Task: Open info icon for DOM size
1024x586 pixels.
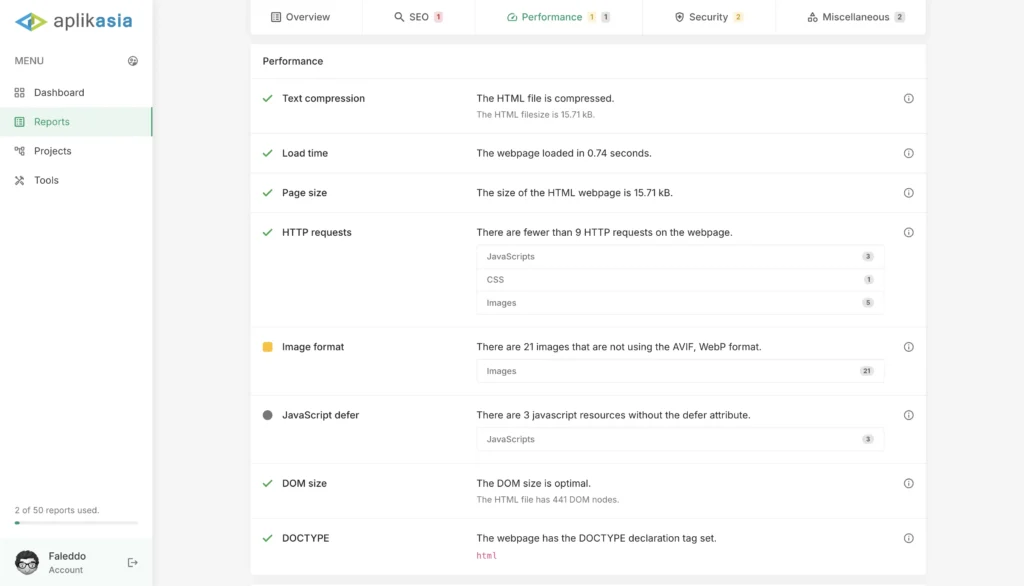Action: [908, 484]
